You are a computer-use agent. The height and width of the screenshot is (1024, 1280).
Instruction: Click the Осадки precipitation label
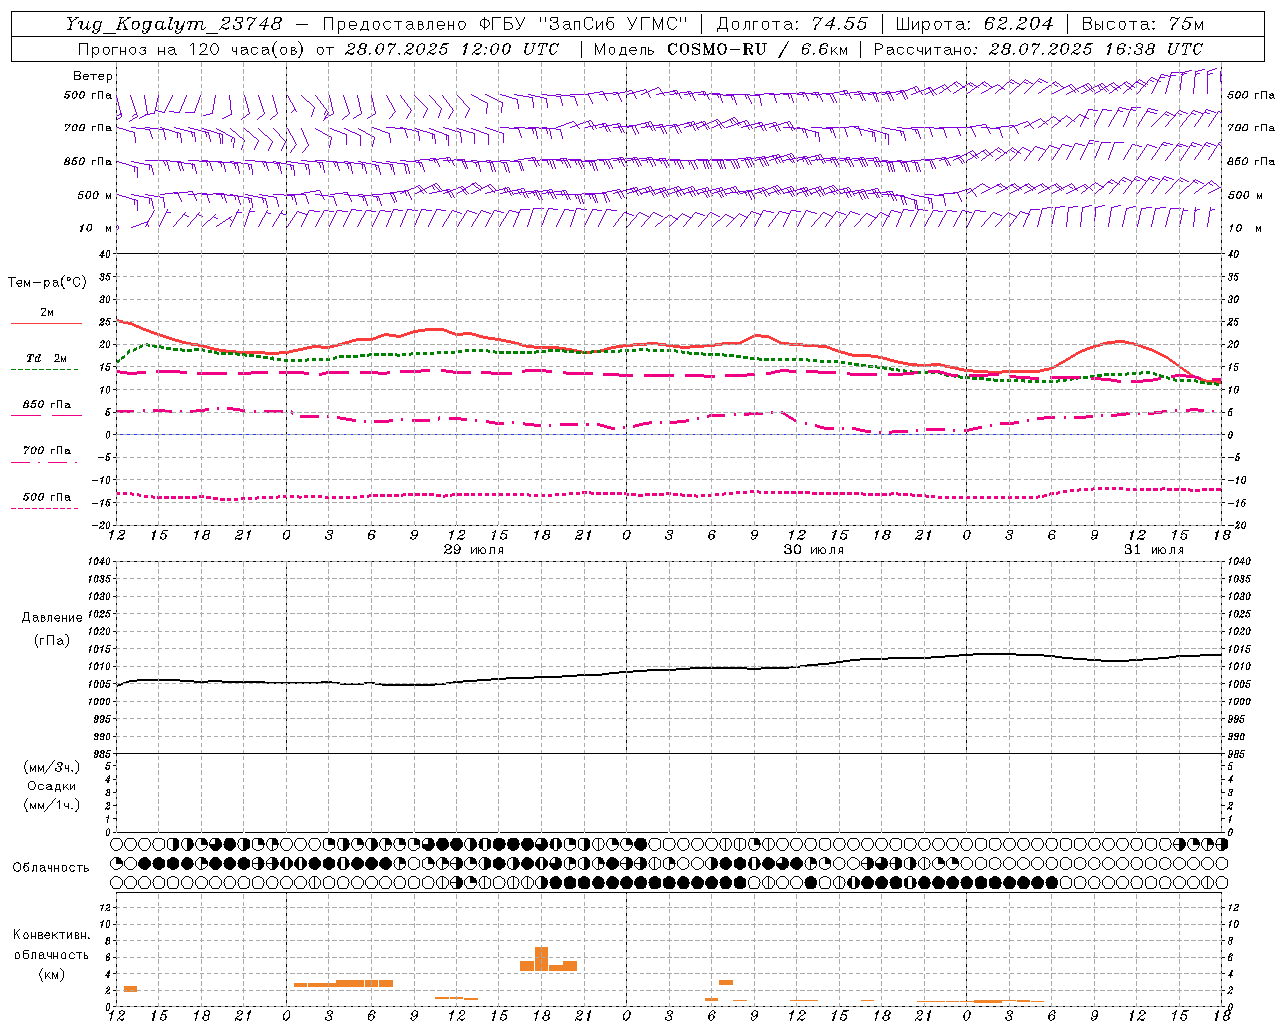(52, 787)
